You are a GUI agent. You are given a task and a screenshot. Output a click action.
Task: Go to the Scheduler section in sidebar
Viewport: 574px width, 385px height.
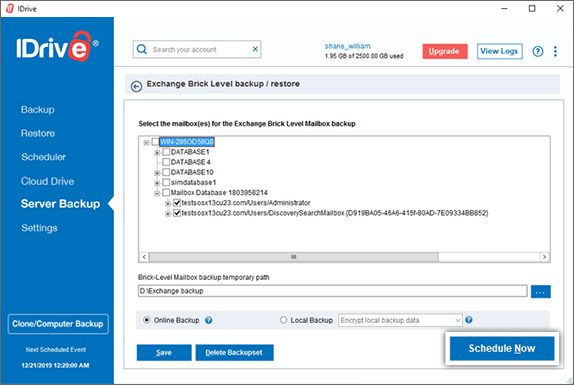(43, 157)
